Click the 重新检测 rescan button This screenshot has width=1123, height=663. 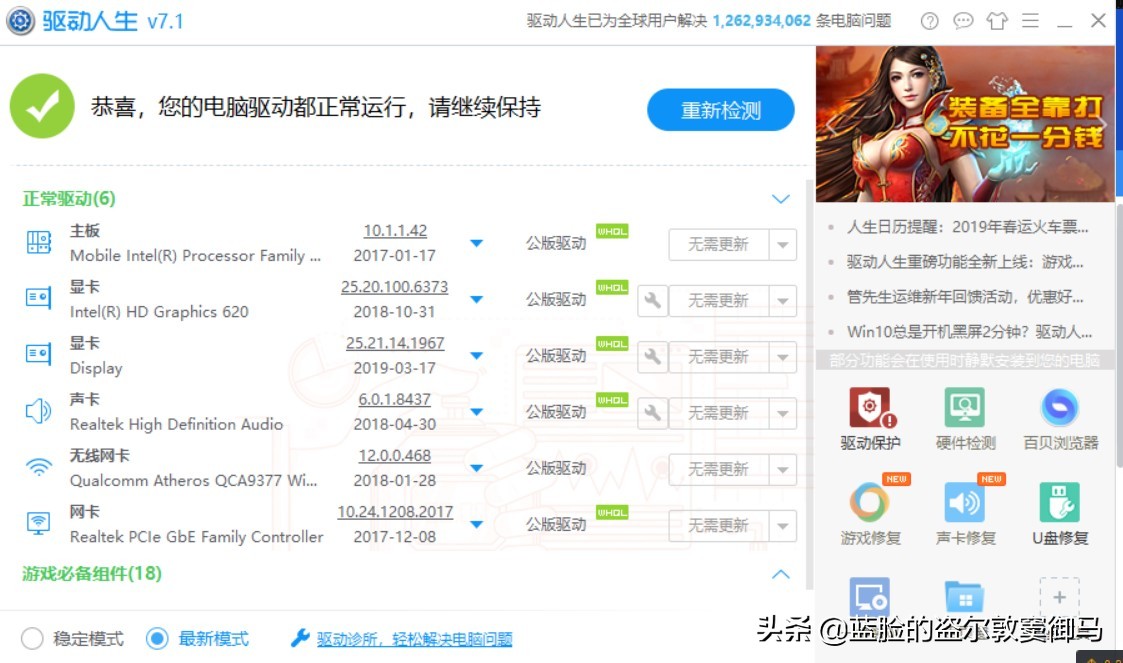(721, 110)
